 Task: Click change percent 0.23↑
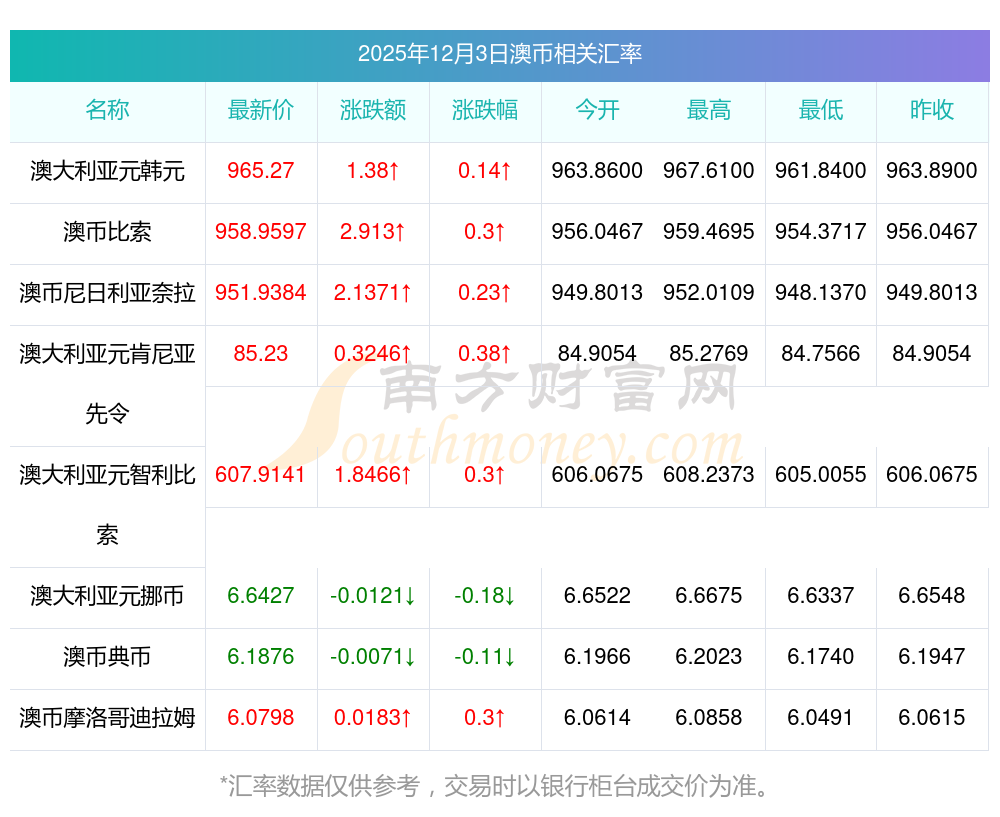coord(485,293)
